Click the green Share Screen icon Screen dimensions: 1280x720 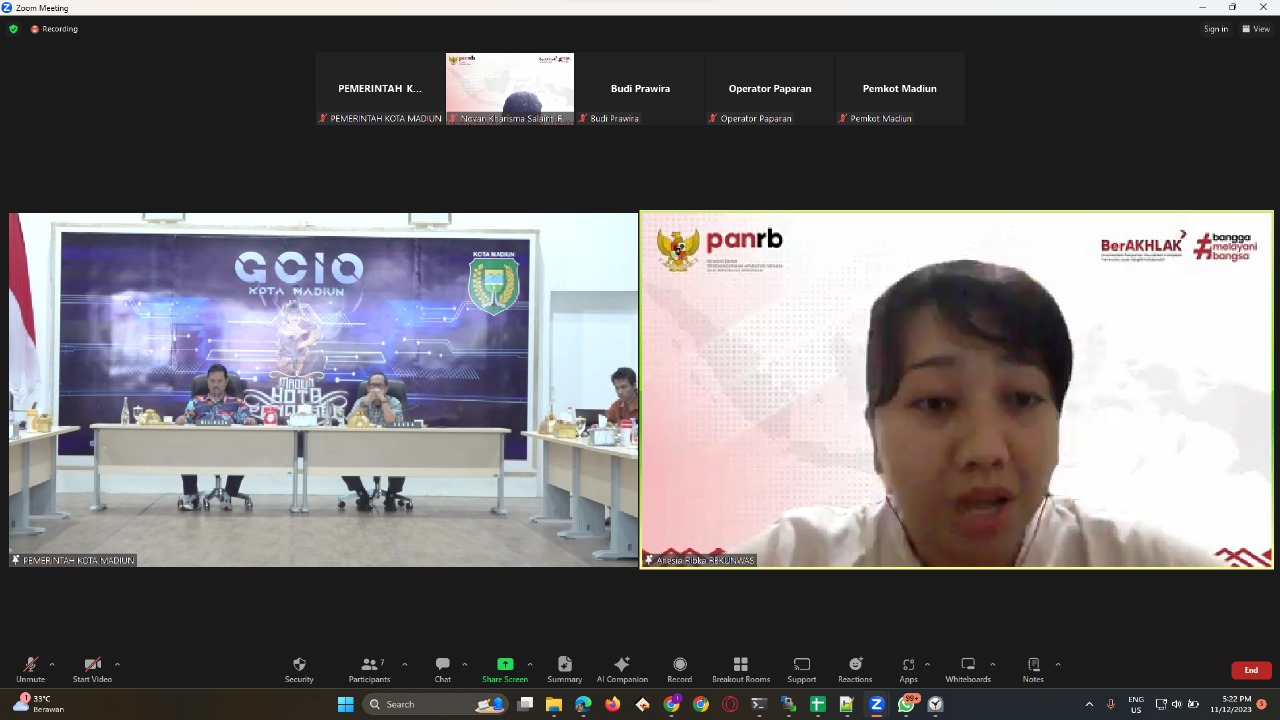(505, 665)
